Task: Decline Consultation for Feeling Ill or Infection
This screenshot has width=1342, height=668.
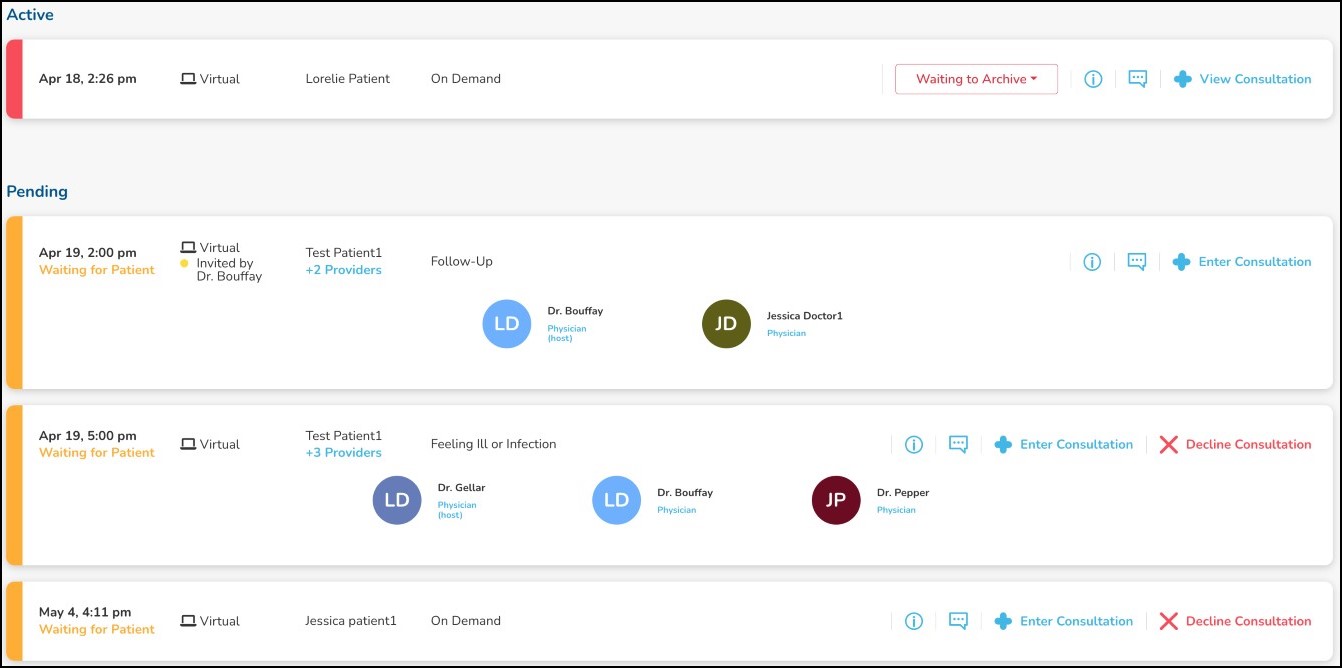Action: pyautogui.click(x=1235, y=445)
